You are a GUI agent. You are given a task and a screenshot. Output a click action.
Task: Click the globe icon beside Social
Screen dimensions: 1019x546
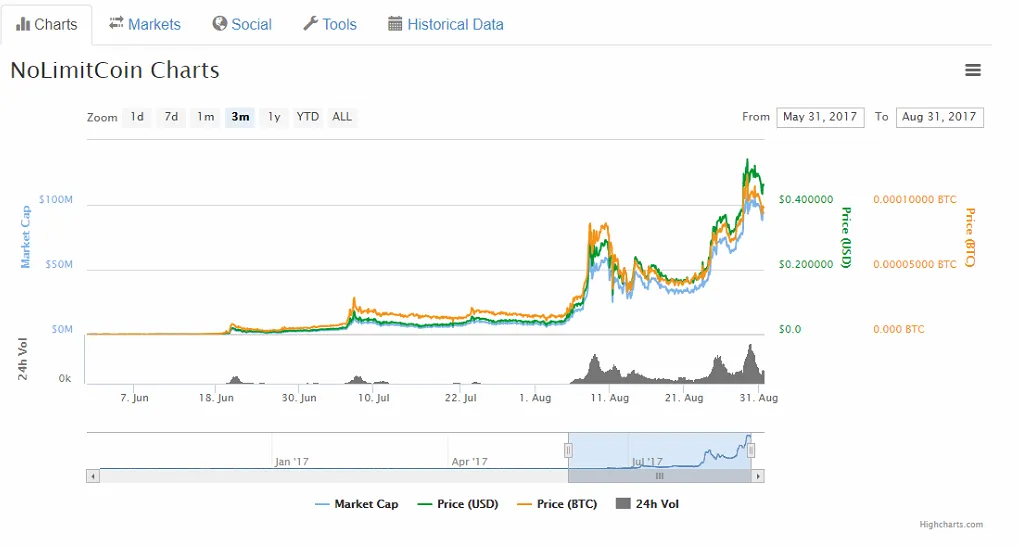tap(220, 24)
